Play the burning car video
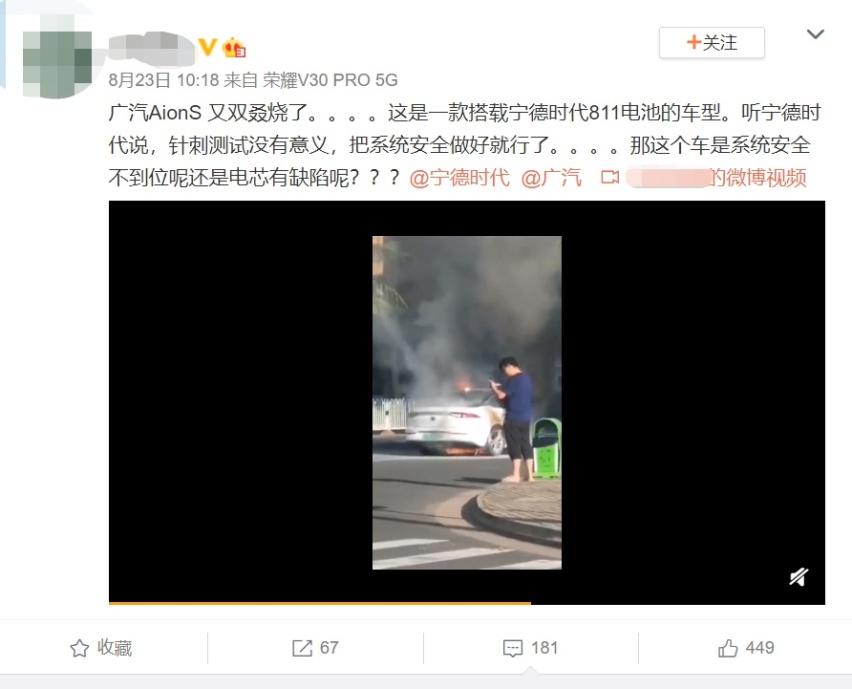Viewport: 852px width, 689px height. [x=467, y=403]
